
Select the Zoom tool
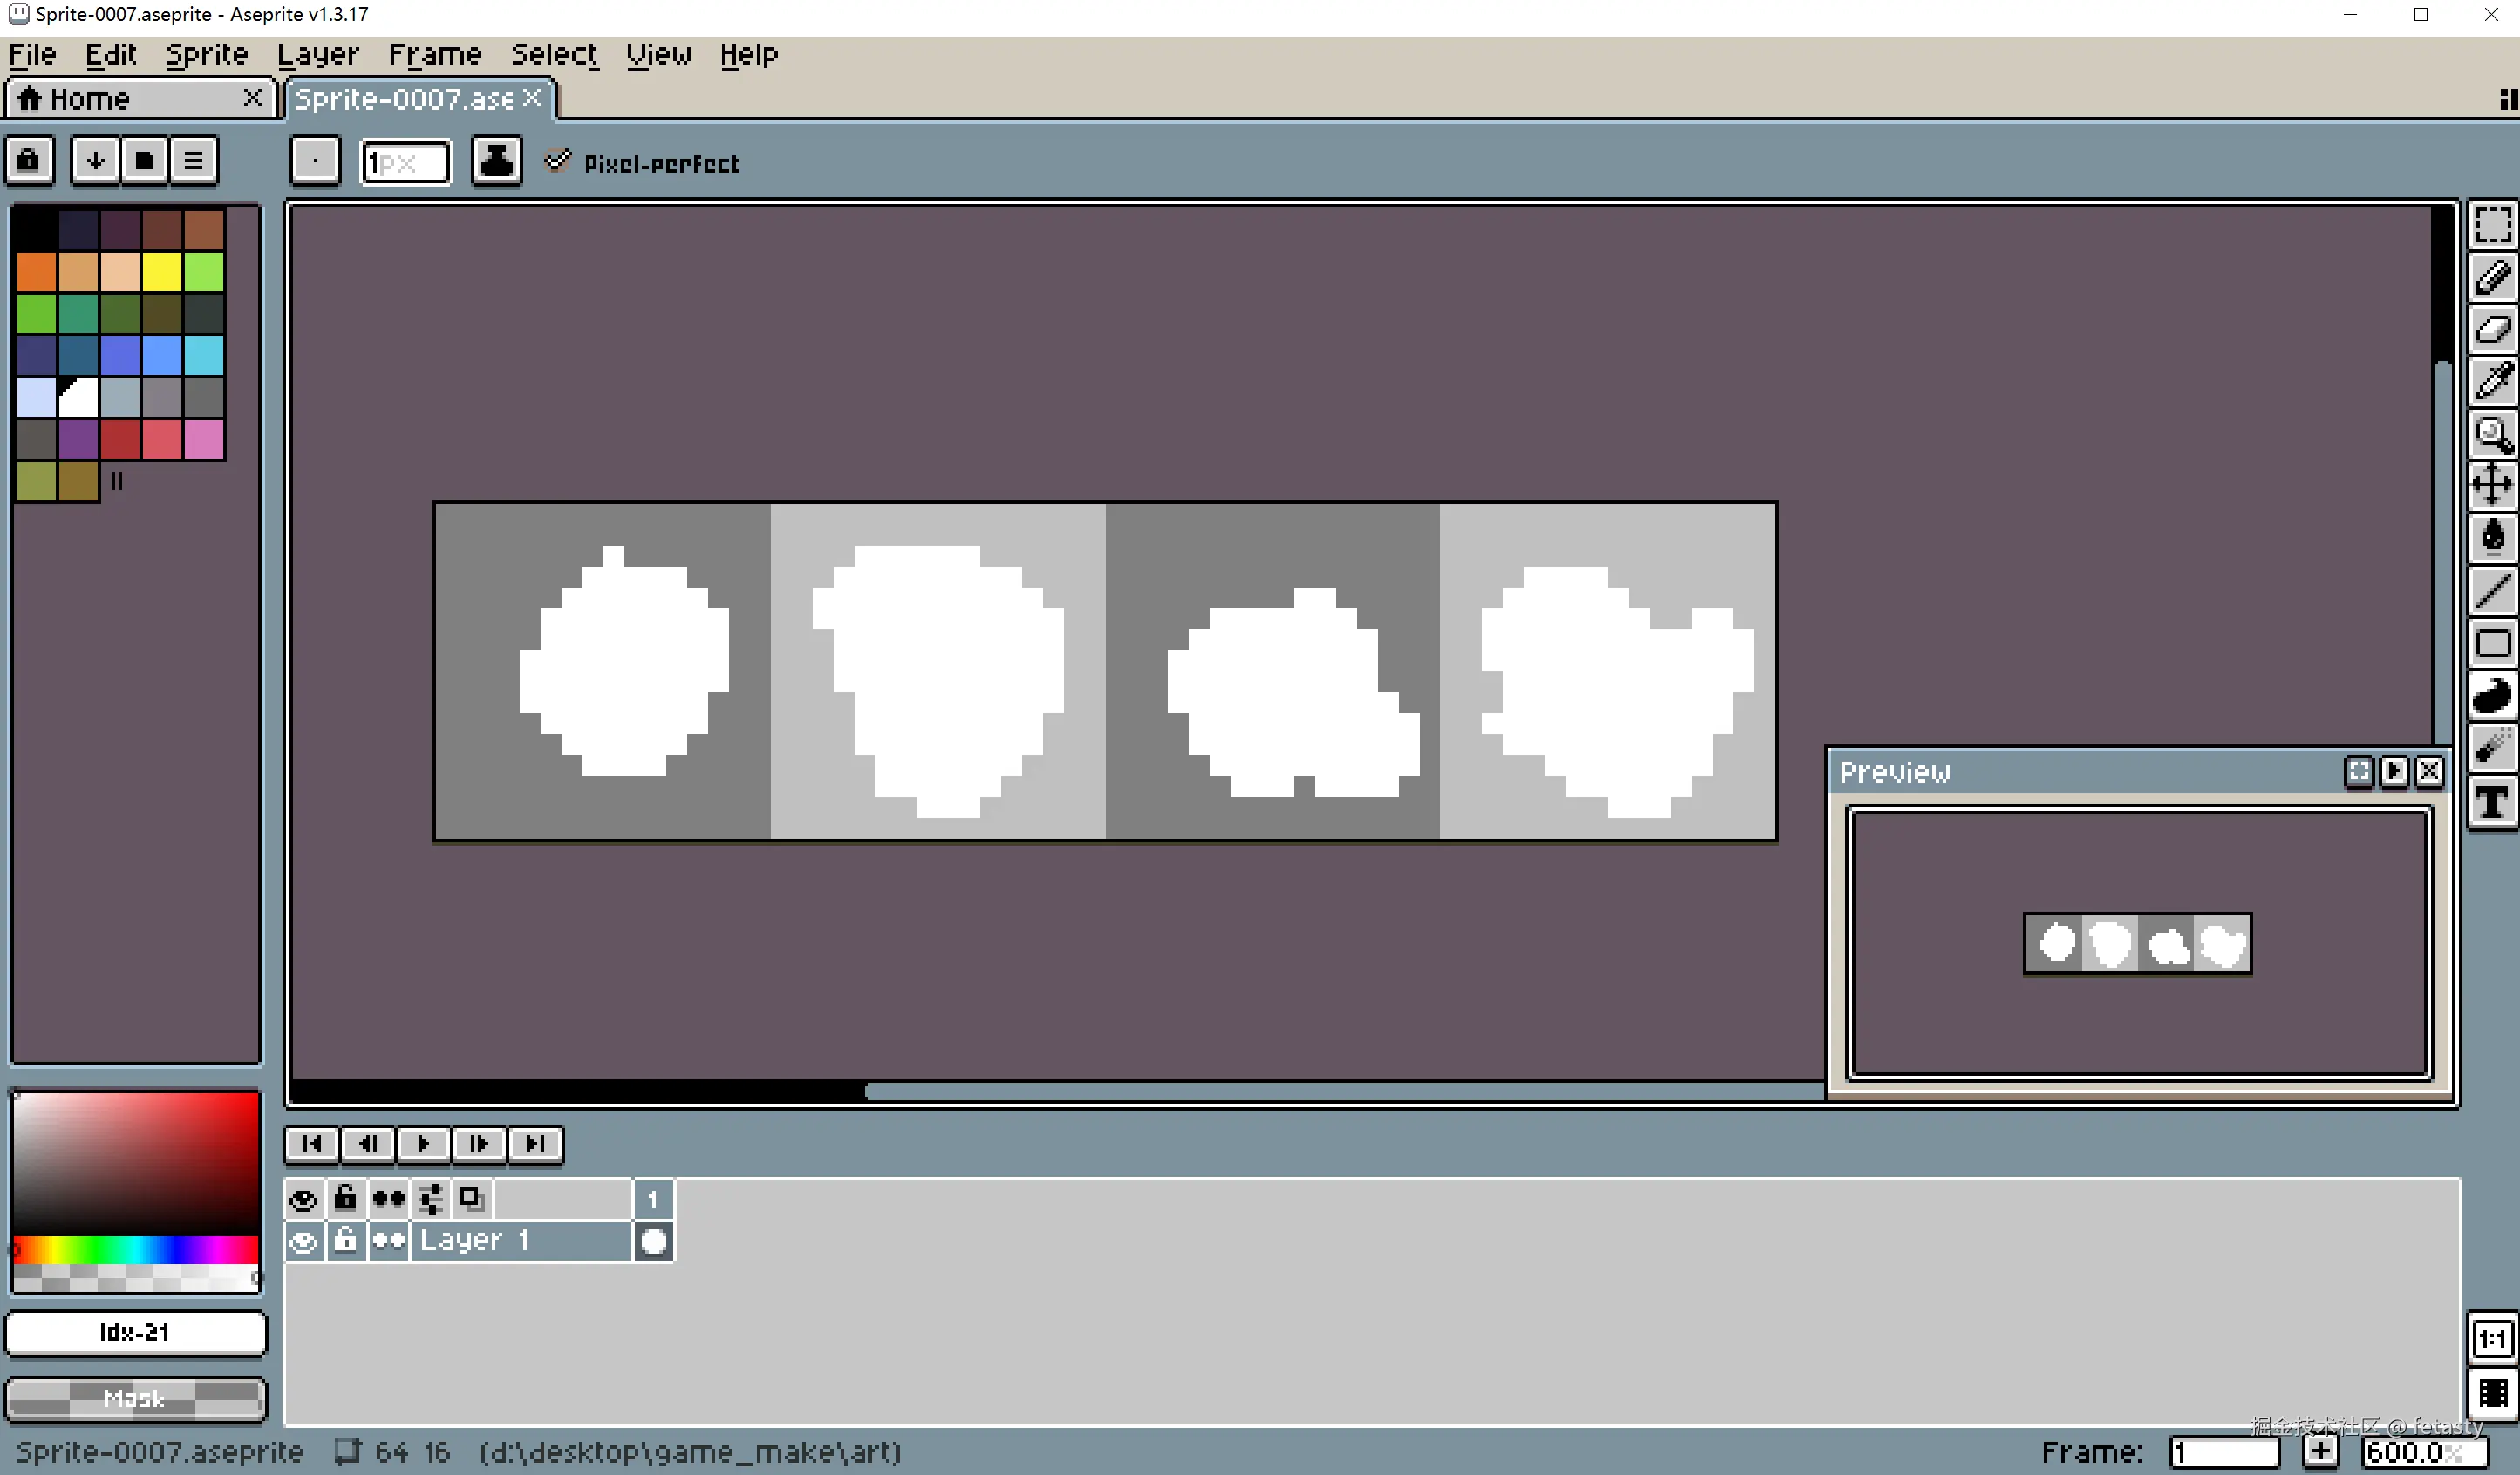coord(2492,434)
